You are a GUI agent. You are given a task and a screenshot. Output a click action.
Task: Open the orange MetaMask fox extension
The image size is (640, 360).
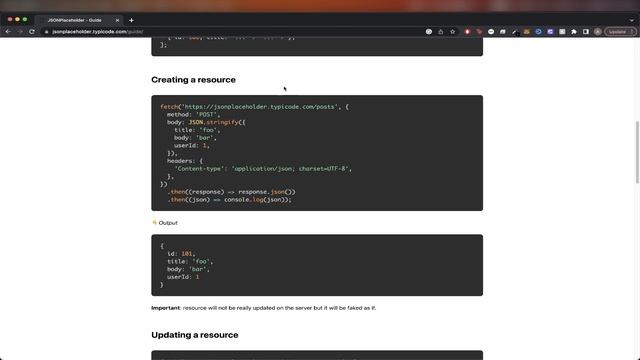[527, 31]
